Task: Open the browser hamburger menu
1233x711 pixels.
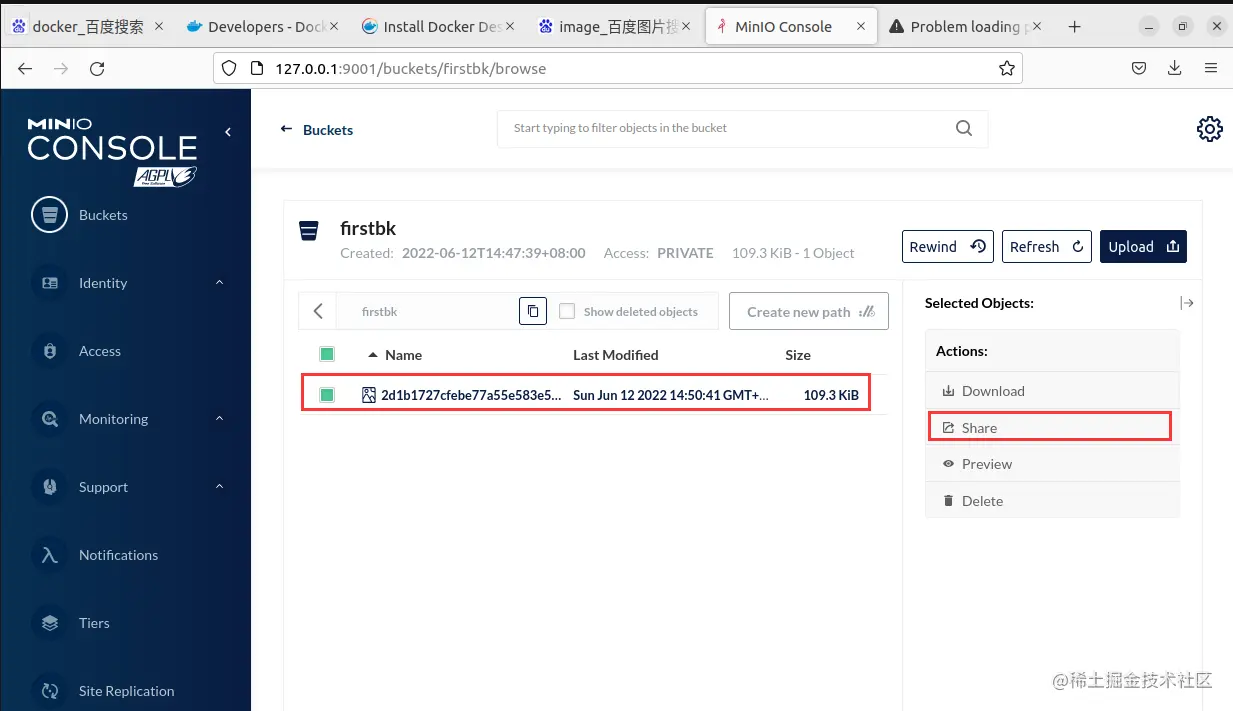Action: [x=1211, y=69]
